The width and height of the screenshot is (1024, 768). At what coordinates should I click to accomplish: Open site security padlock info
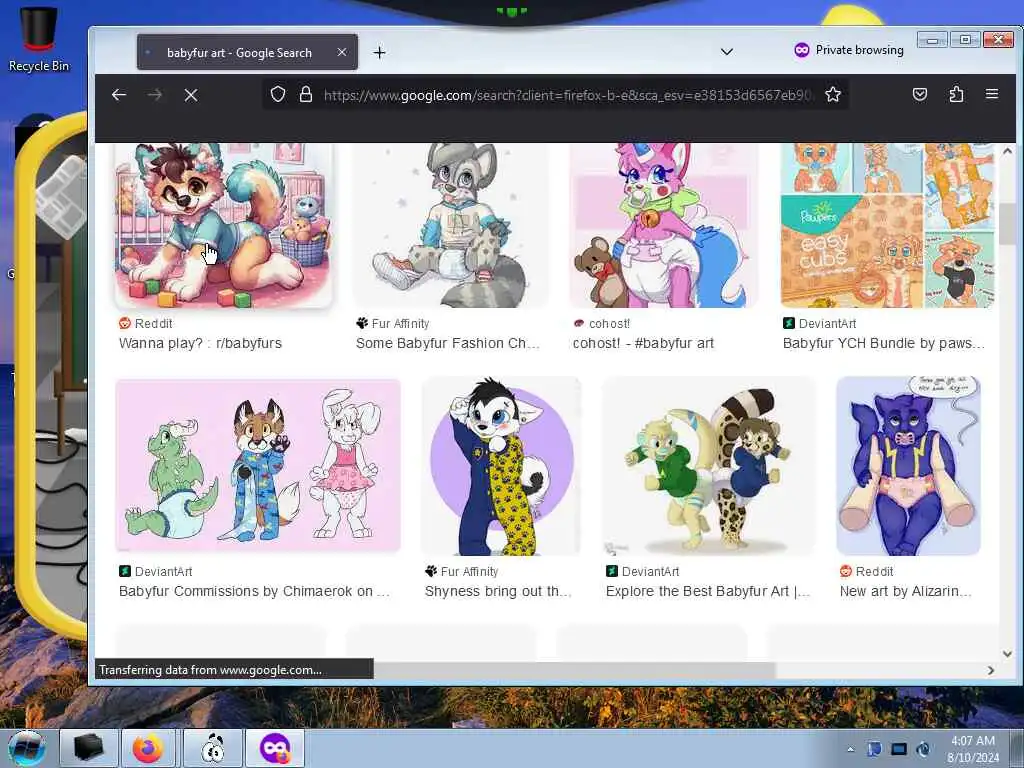point(306,94)
